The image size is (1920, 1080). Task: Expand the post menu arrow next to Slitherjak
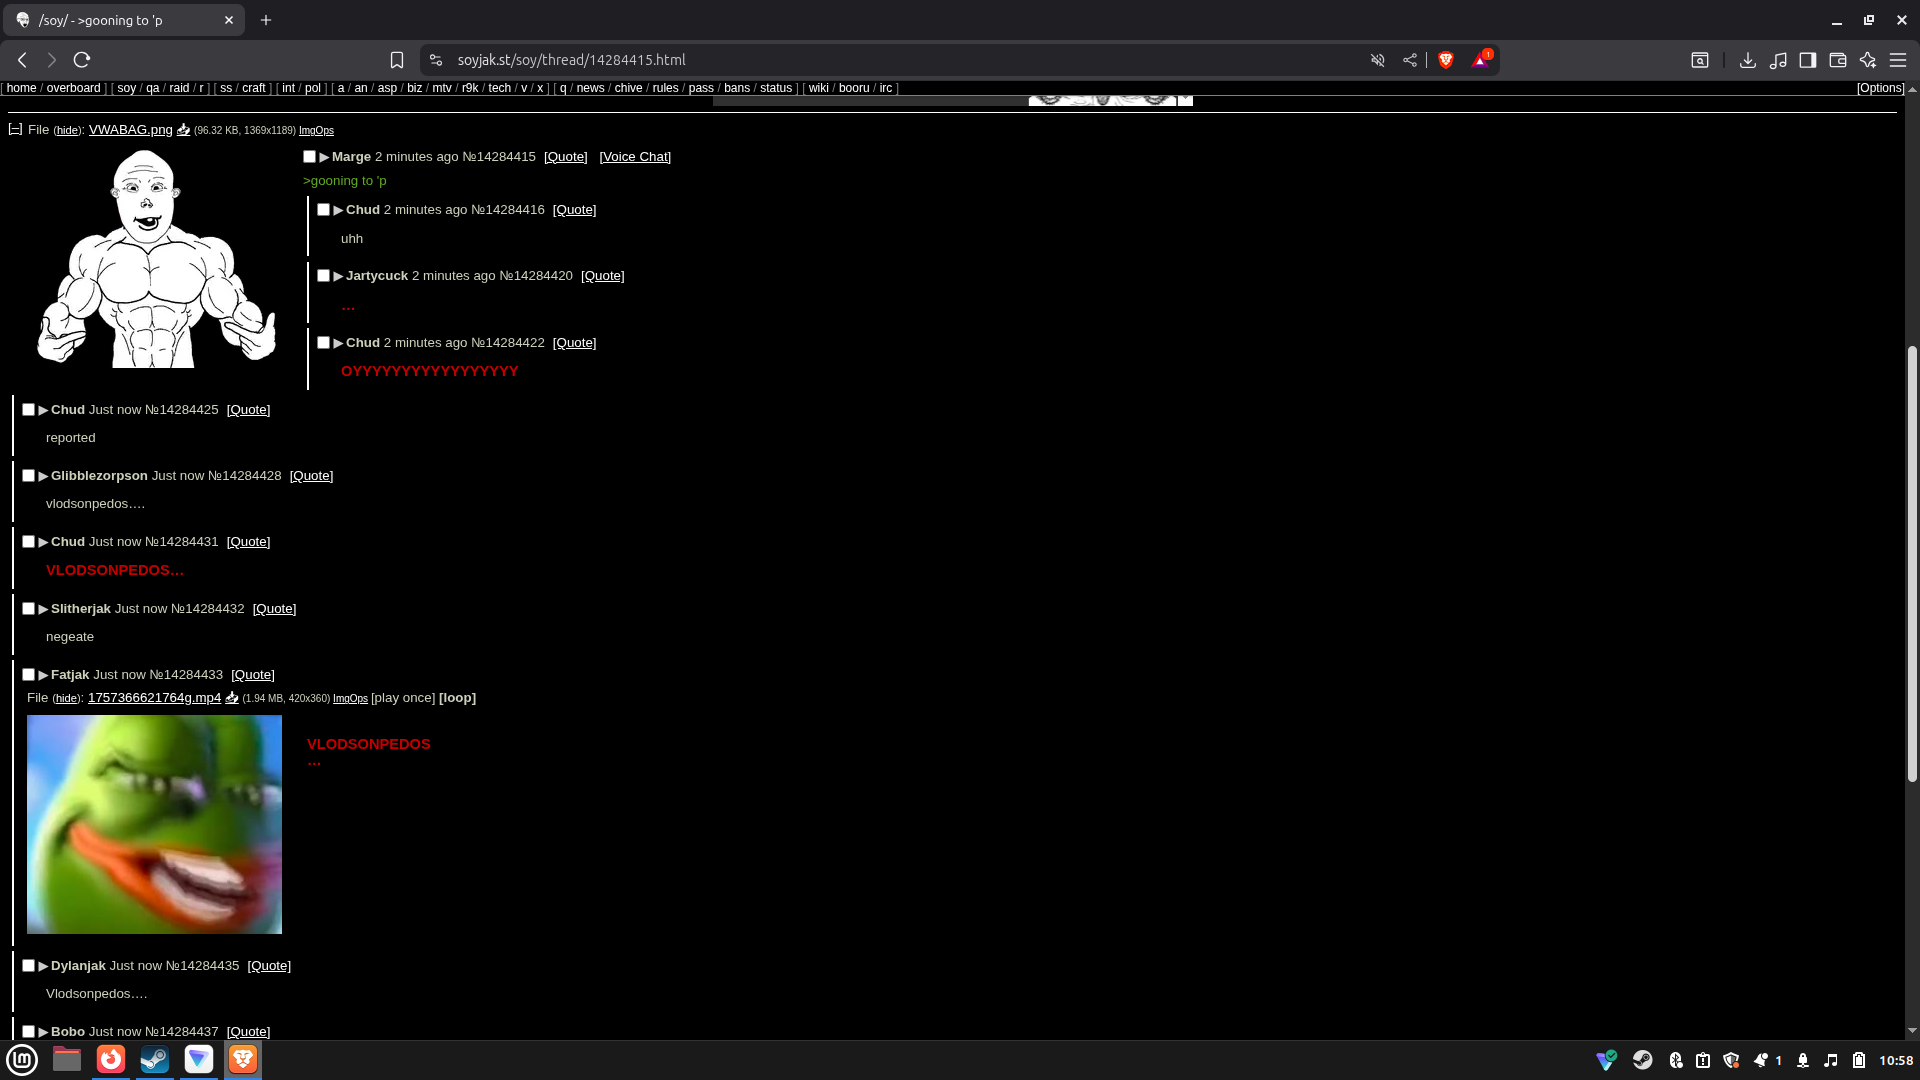pyautogui.click(x=43, y=609)
